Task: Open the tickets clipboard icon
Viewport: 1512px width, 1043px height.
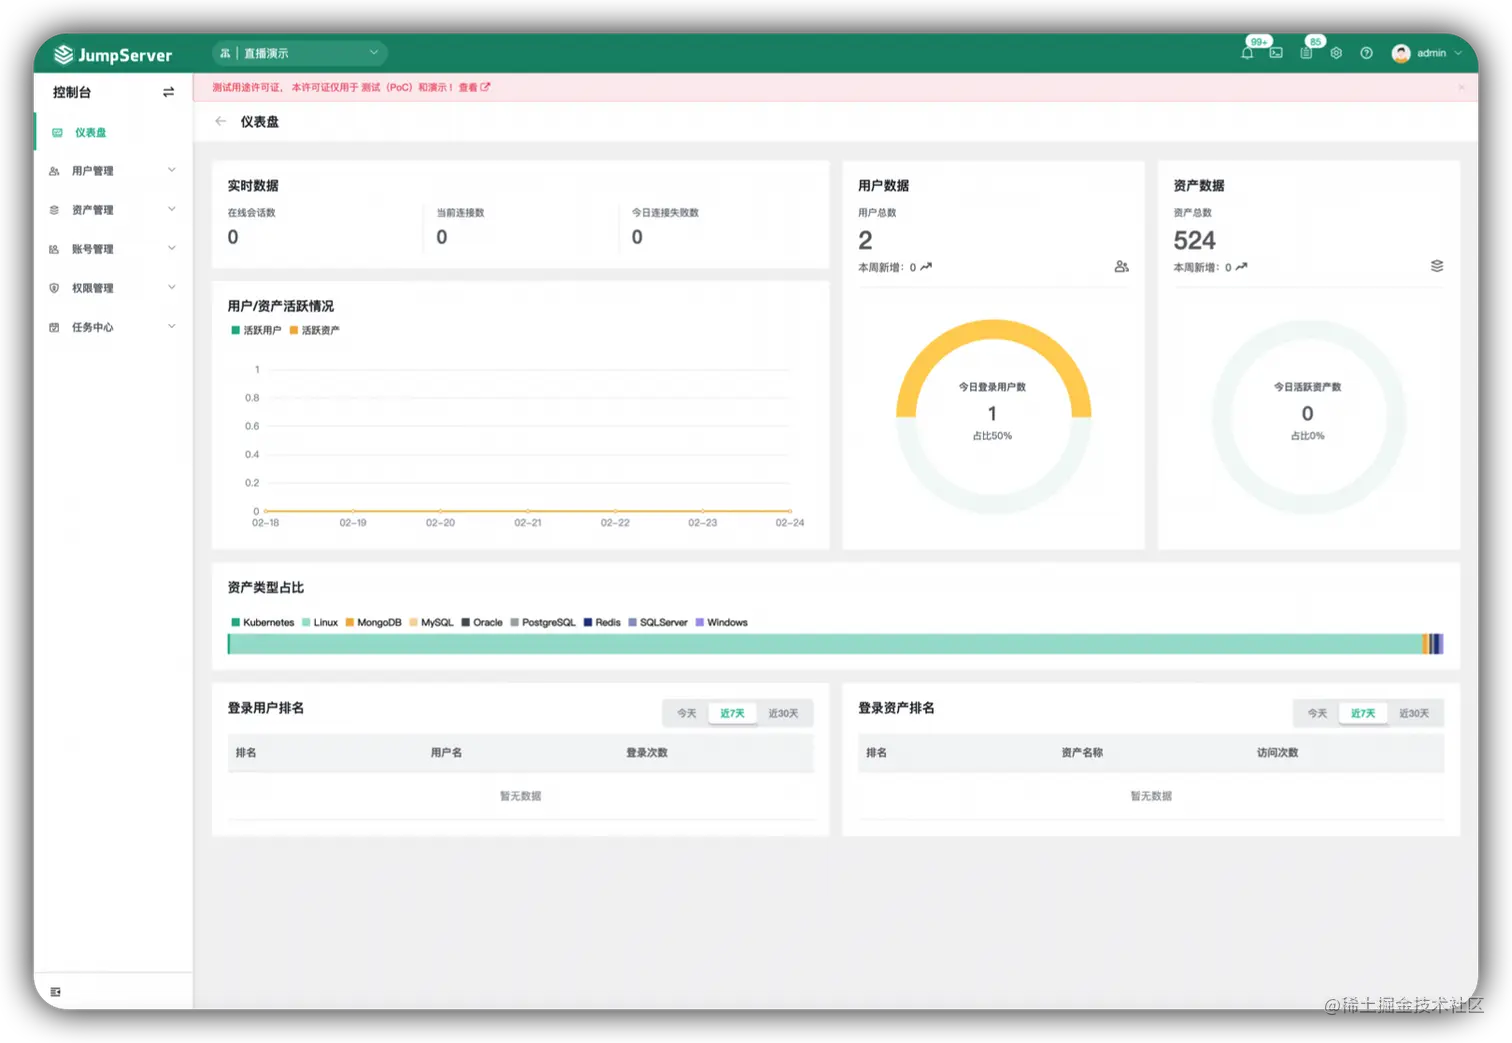Action: point(1306,53)
